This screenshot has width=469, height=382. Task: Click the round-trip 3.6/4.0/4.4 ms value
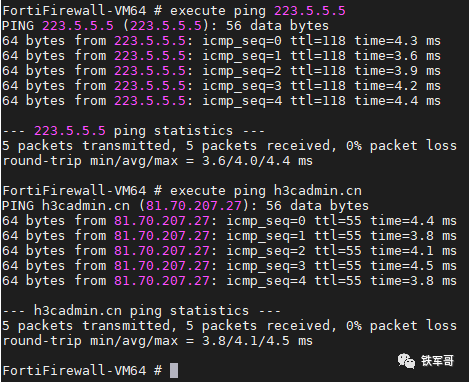click(x=257, y=161)
